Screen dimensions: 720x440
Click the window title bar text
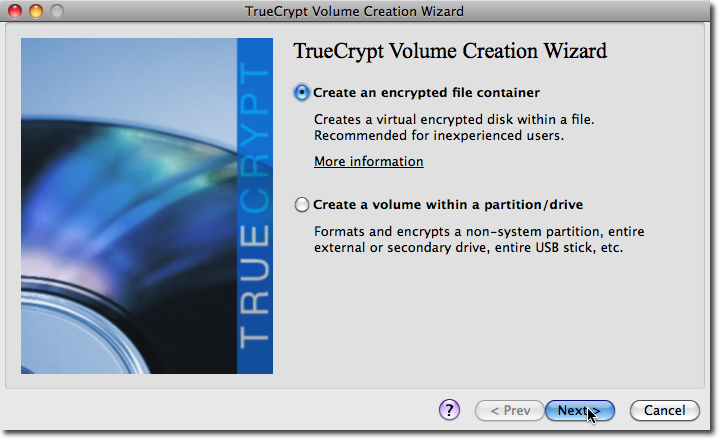point(354,11)
